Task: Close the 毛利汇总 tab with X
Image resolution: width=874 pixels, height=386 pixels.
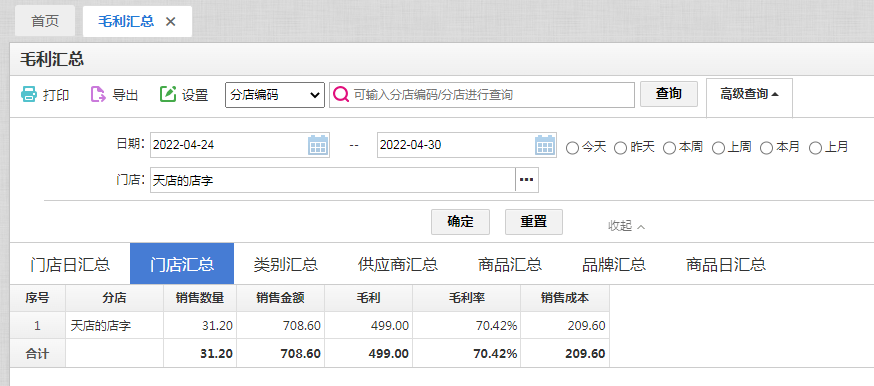Action: point(171,22)
